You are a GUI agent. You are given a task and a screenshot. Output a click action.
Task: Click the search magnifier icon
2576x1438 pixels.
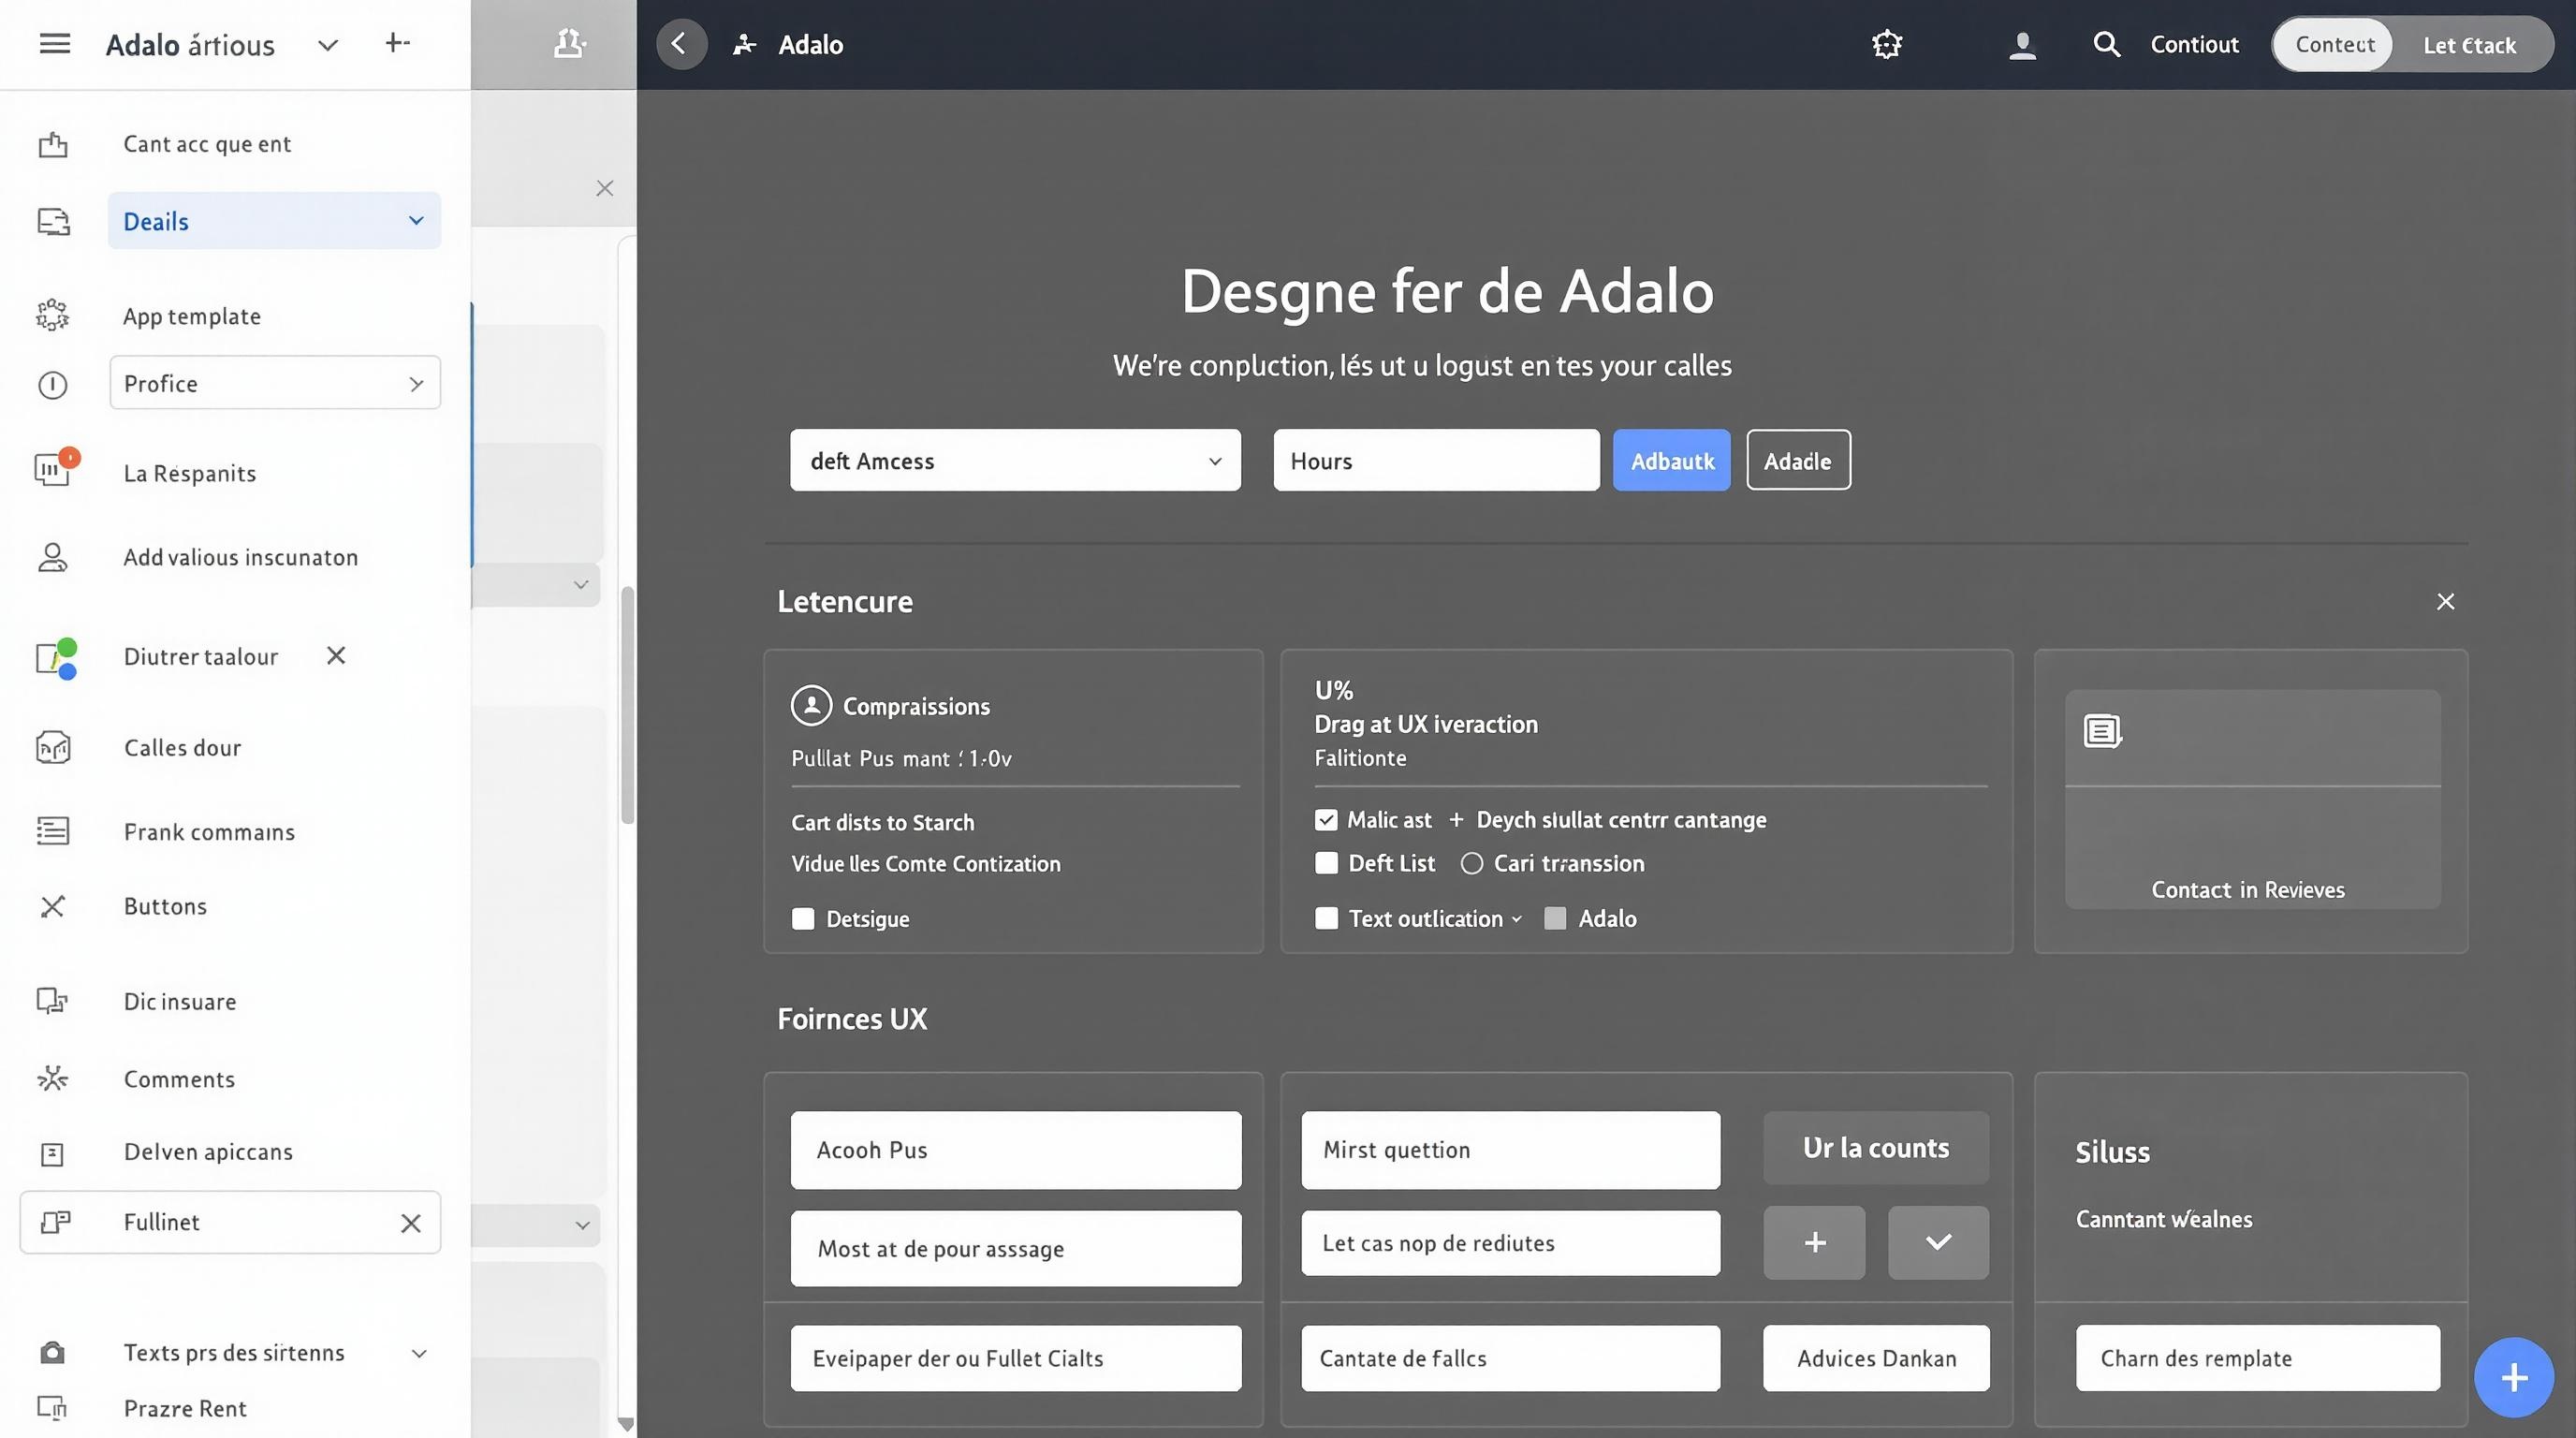2106,44
